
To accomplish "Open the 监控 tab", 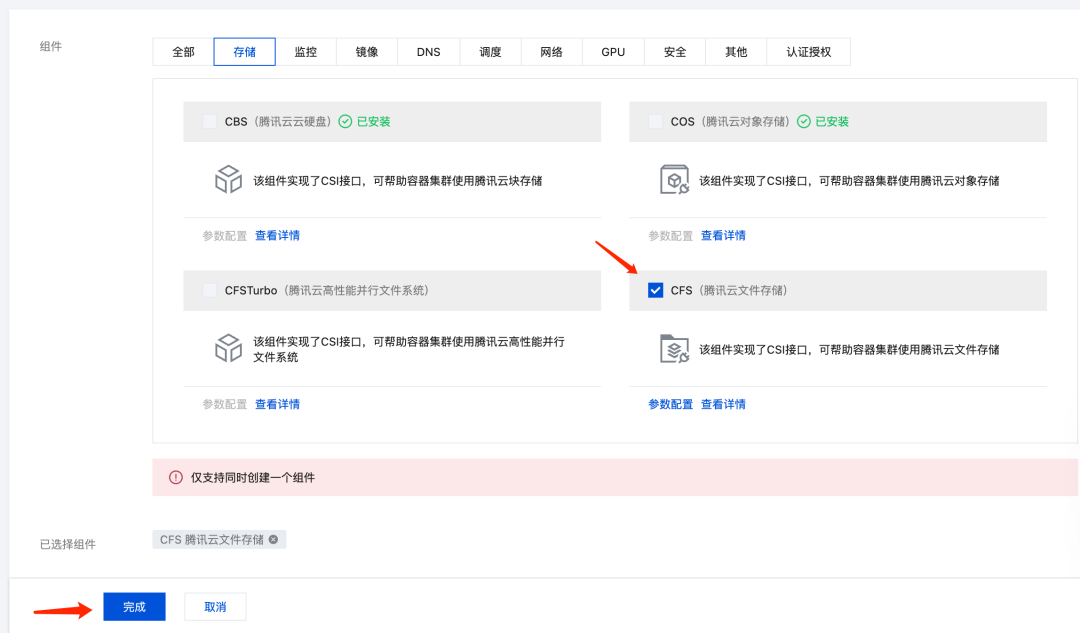I will click(306, 52).
